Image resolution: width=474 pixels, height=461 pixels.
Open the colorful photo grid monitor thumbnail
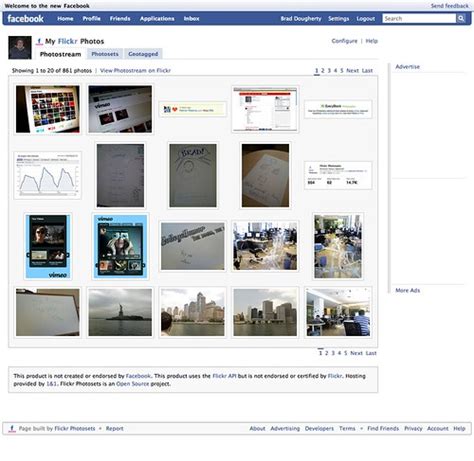[x=48, y=109]
